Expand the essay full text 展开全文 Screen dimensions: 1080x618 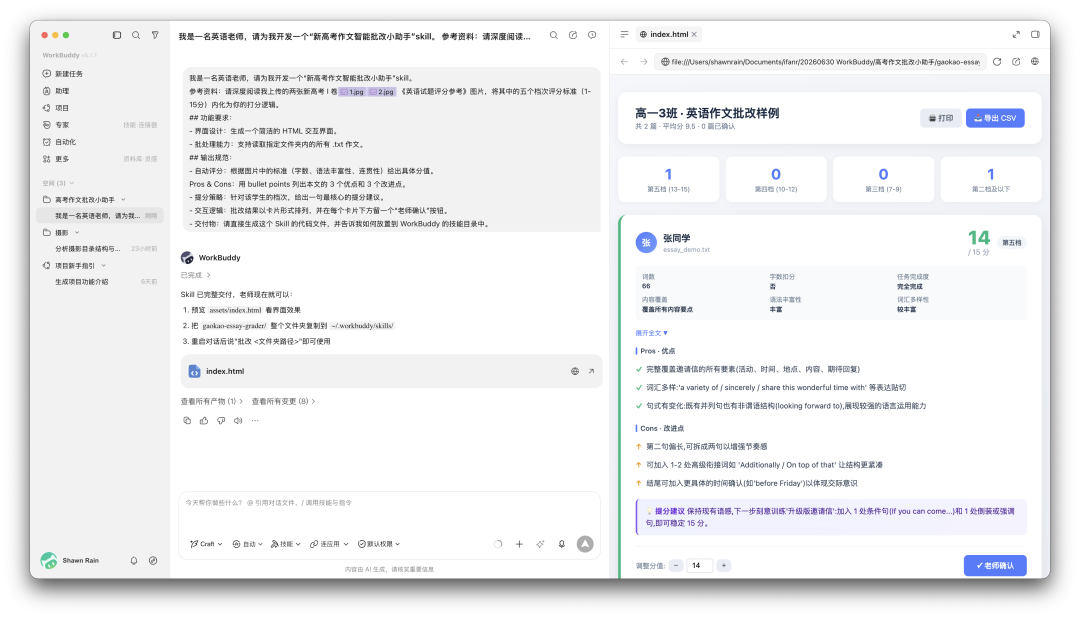pyautogui.click(x=652, y=333)
